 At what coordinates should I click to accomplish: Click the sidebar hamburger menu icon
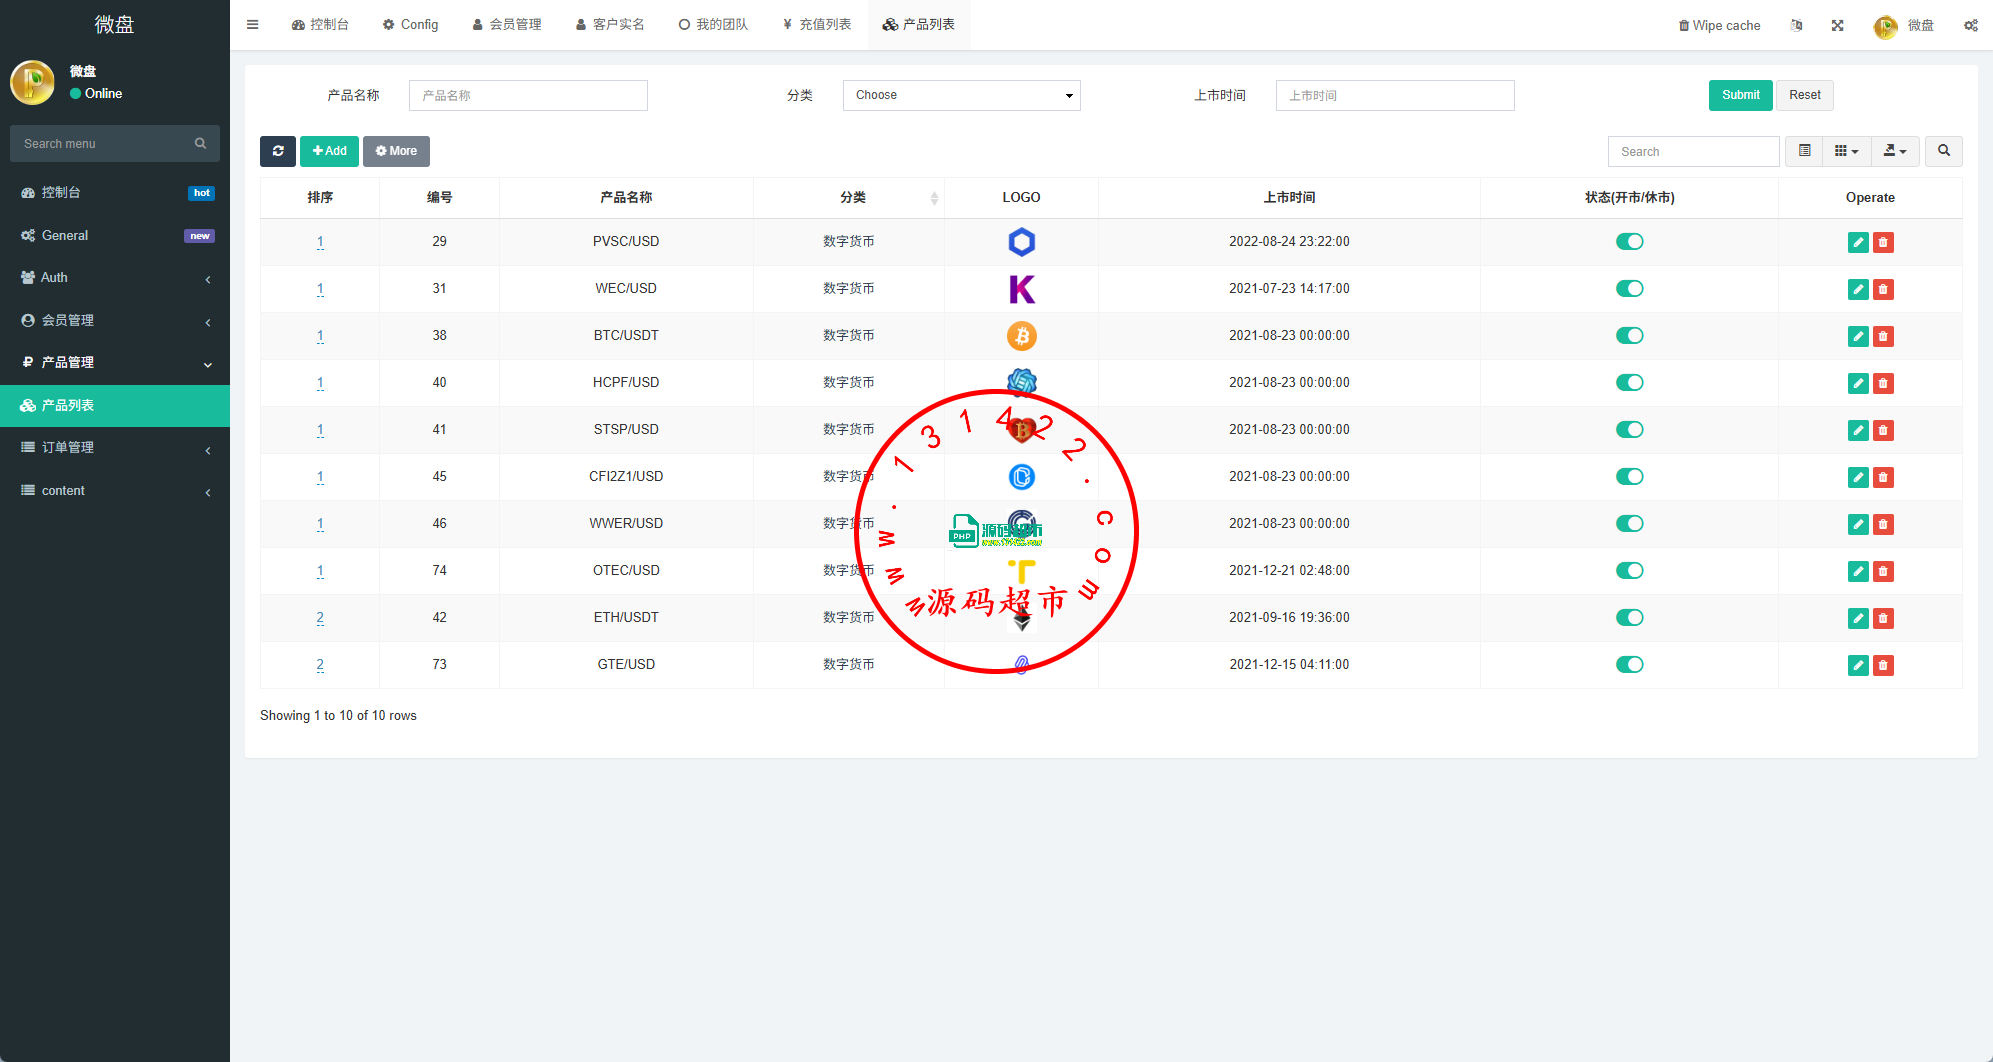click(253, 25)
